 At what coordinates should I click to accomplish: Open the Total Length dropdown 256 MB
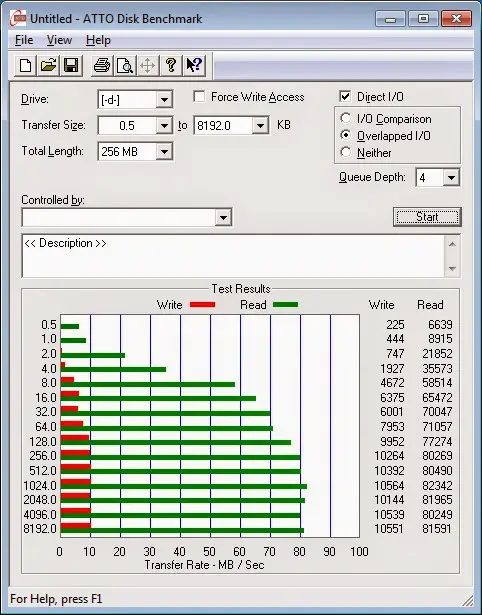[164, 151]
